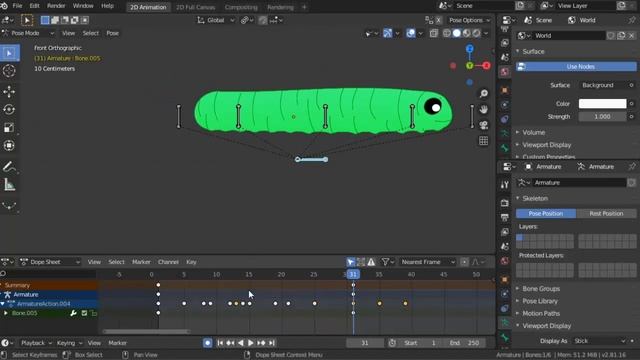Select the Rotate tool in left toolbar
640x360 pixels.
tap(9, 109)
